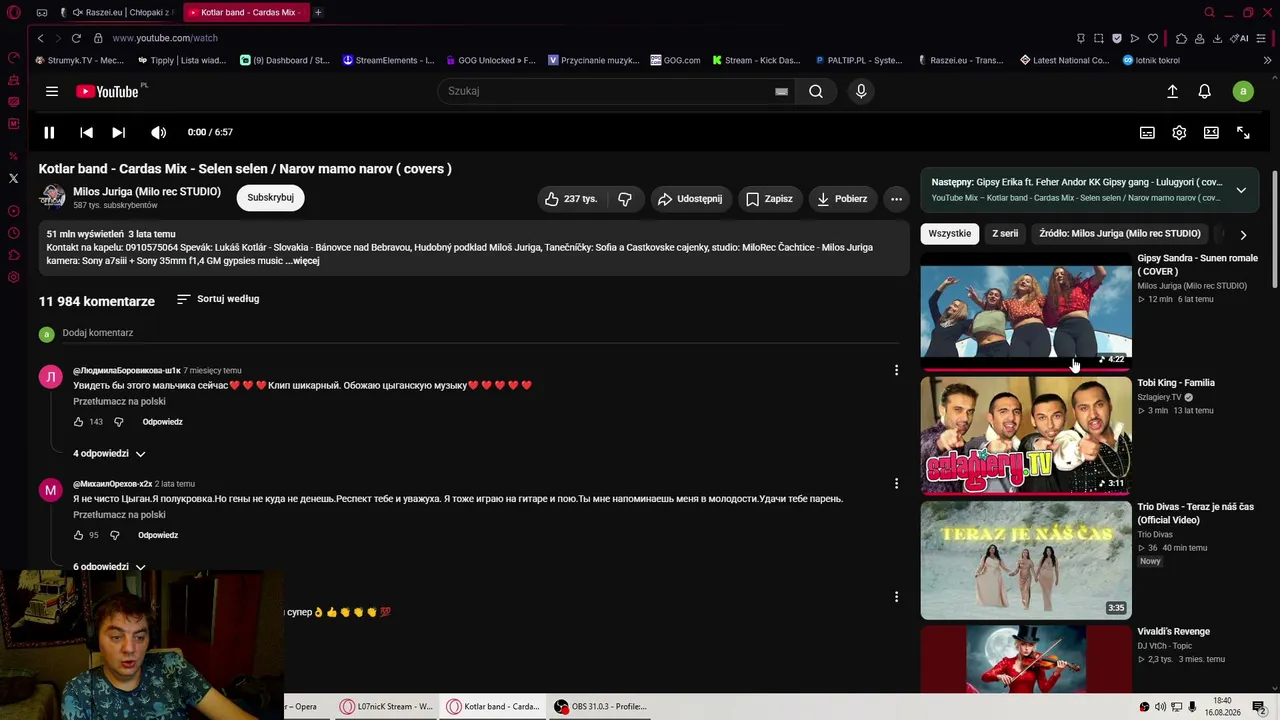Show more filter chips with right arrow

tap(1243, 235)
